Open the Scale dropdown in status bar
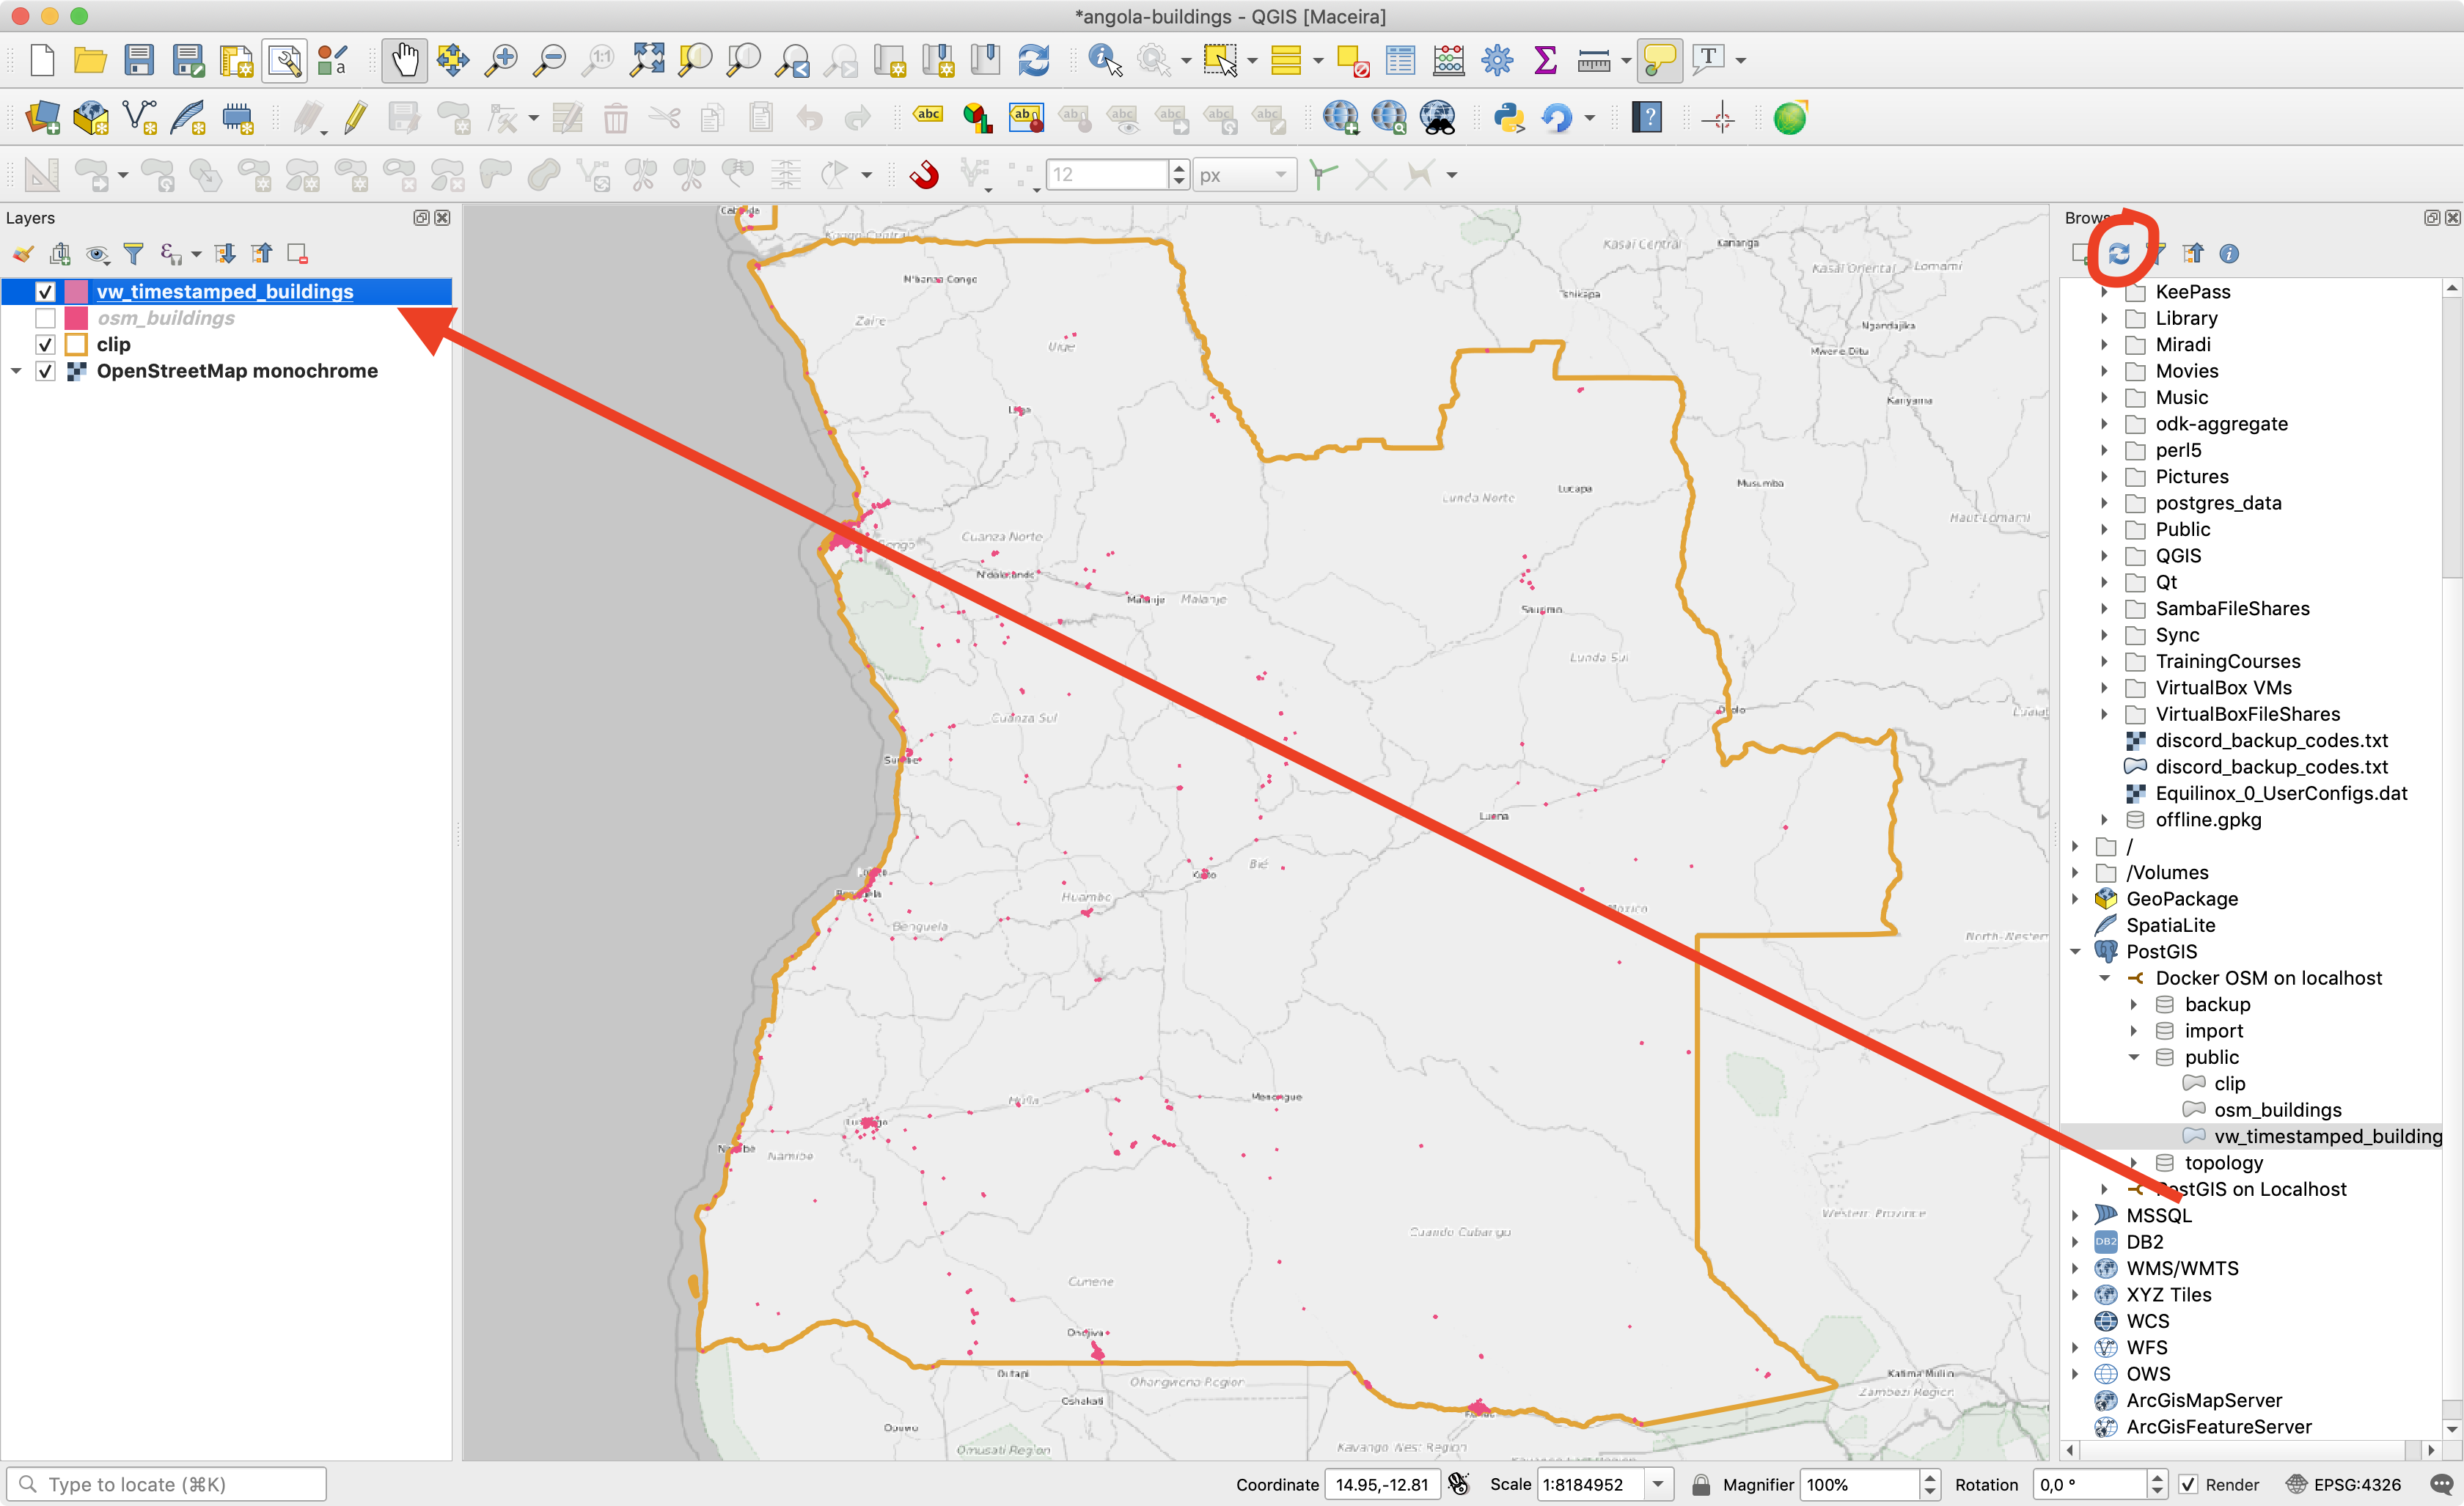 (1658, 1484)
